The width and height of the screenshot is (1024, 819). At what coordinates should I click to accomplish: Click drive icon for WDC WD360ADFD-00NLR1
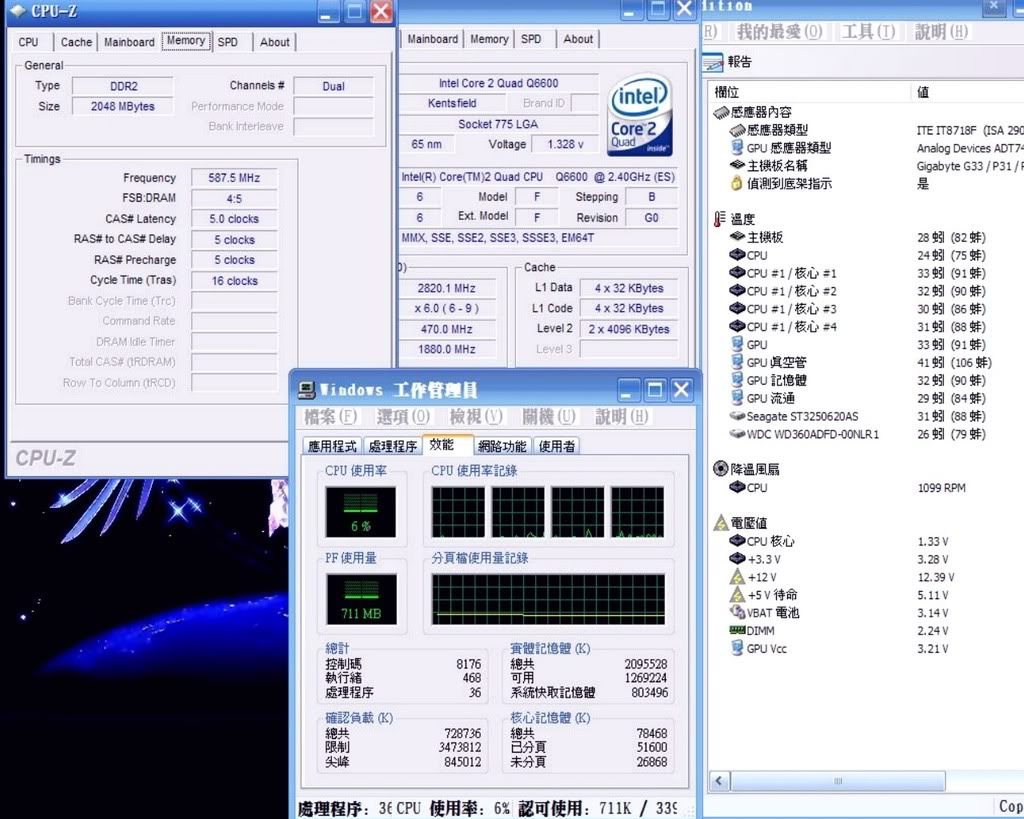pos(737,434)
